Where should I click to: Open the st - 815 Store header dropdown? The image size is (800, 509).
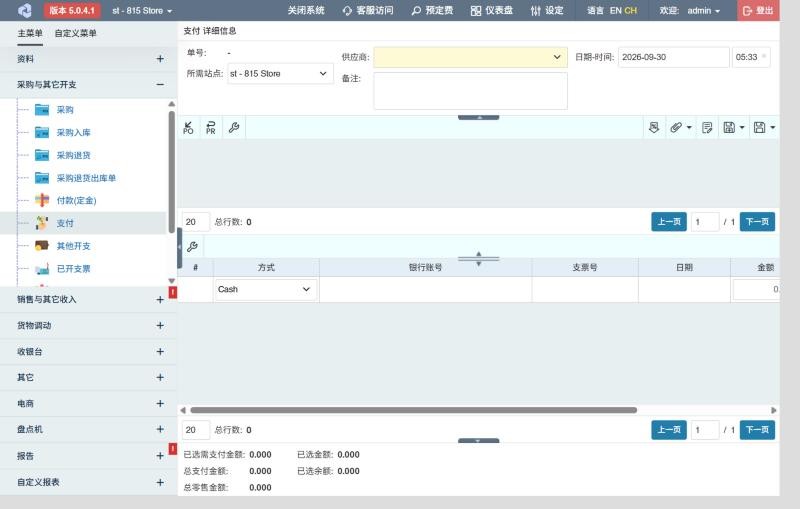[x=142, y=10]
